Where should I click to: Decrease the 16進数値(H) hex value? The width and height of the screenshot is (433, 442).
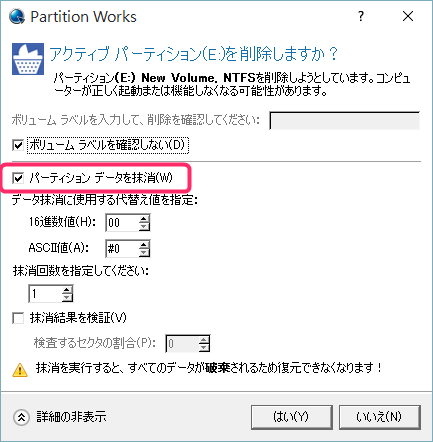[144, 227]
